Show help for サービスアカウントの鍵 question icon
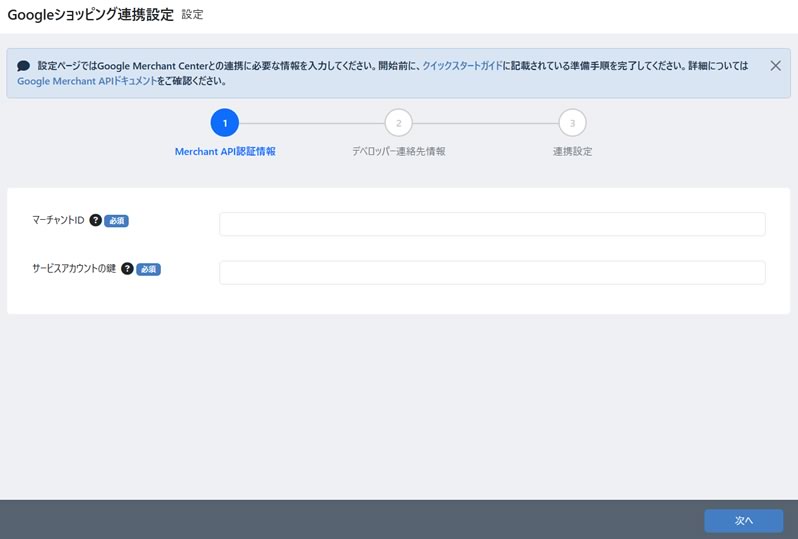 127,269
